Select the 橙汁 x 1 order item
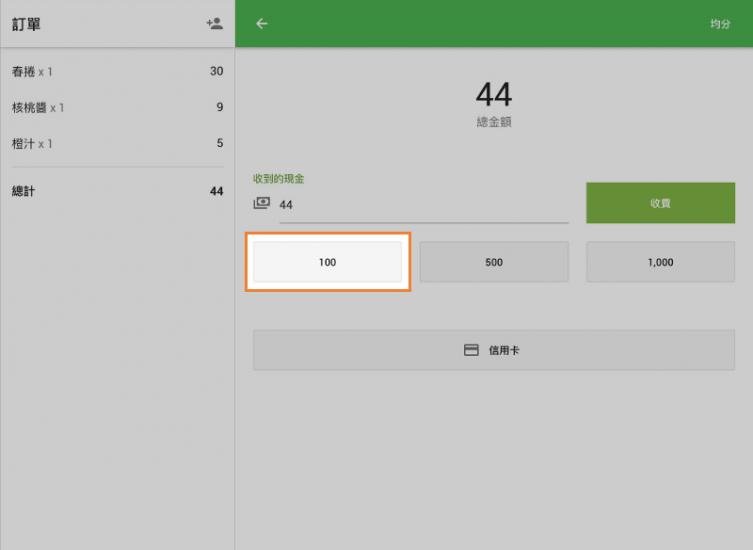This screenshot has height=550, width=753. pyautogui.click(x=32, y=144)
